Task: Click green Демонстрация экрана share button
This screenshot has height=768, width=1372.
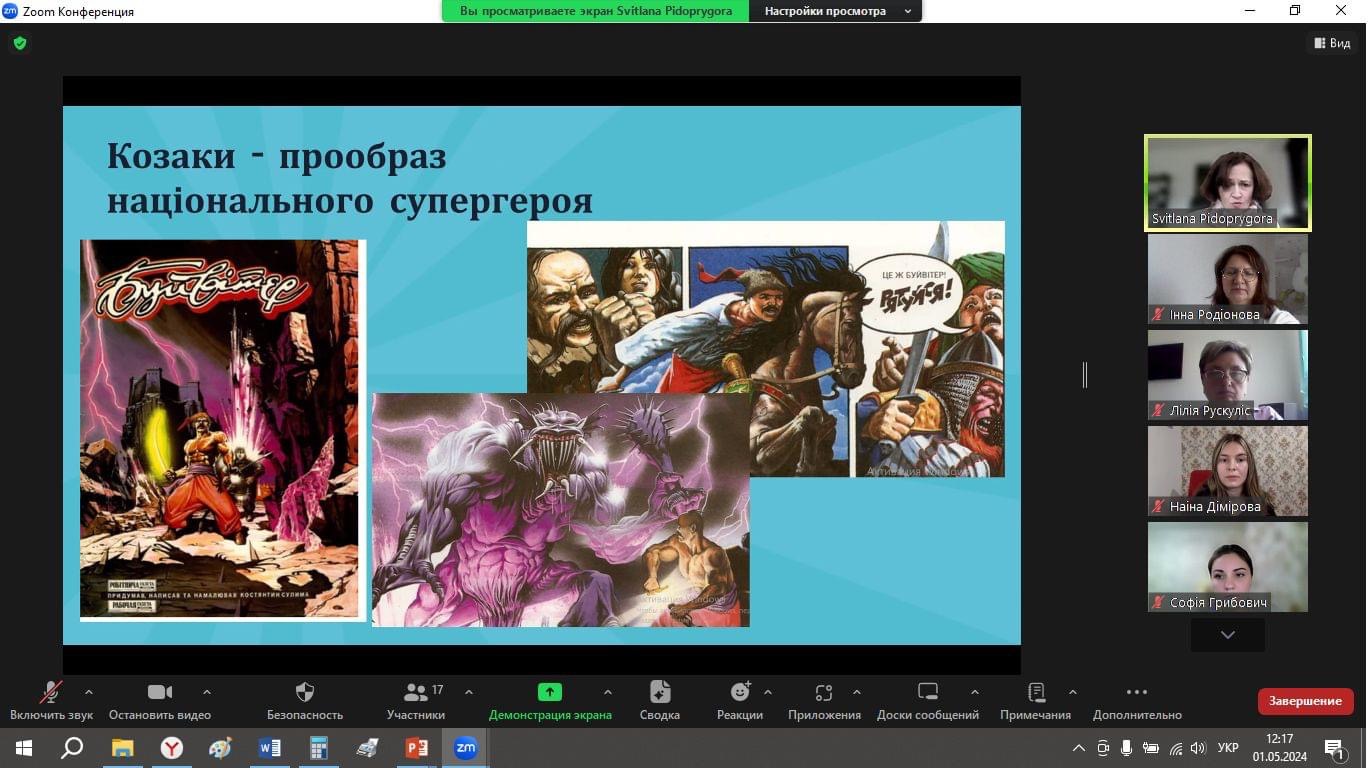Action: (x=550, y=701)
